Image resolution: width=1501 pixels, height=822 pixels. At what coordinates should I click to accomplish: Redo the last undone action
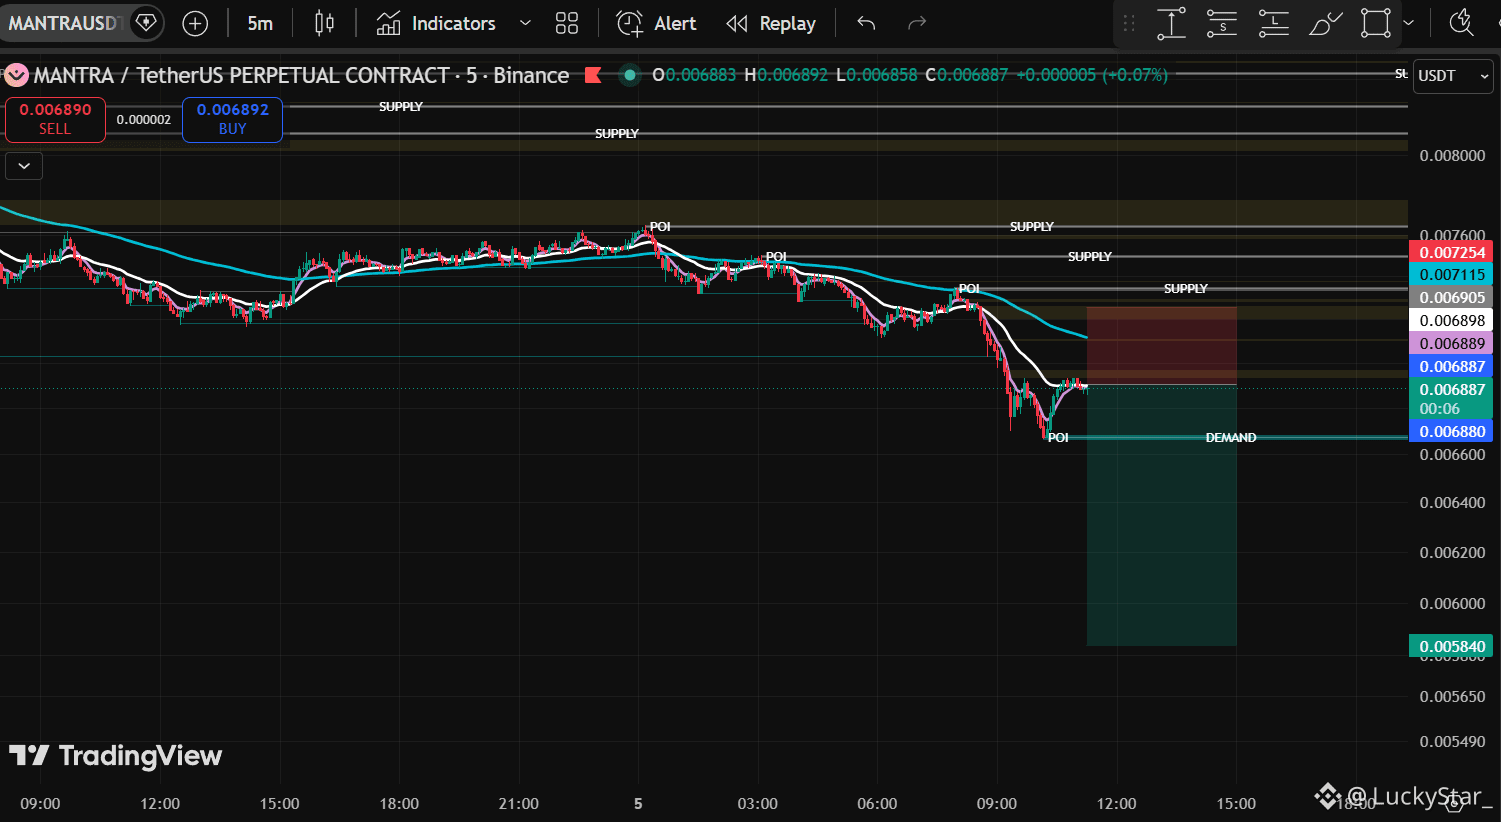916,23
